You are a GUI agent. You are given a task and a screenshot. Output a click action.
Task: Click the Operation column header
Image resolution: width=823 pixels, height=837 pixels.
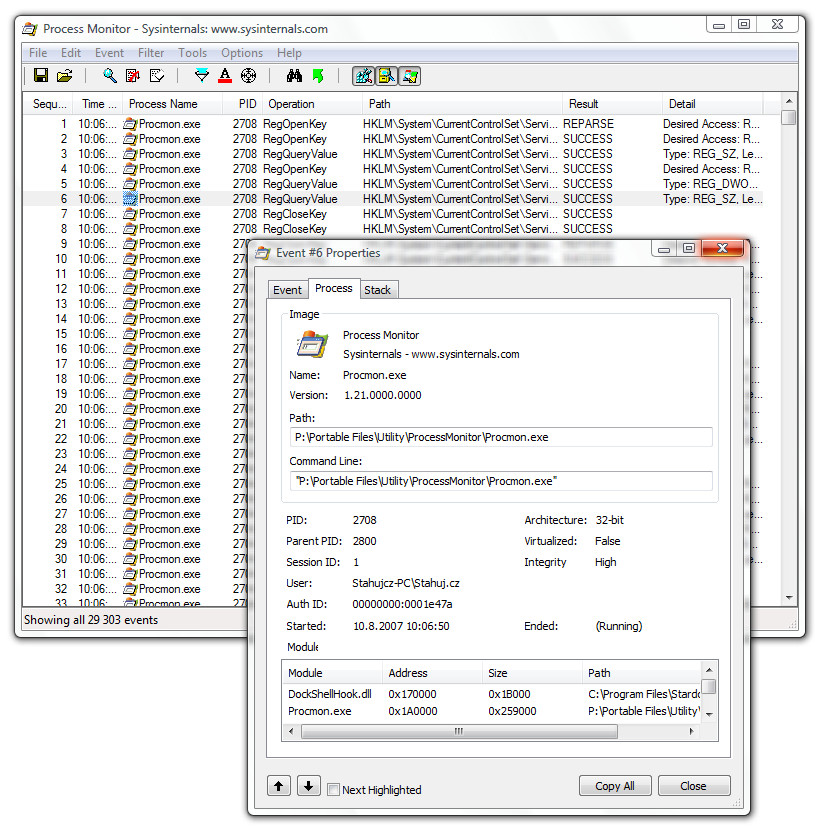point(312,104)
